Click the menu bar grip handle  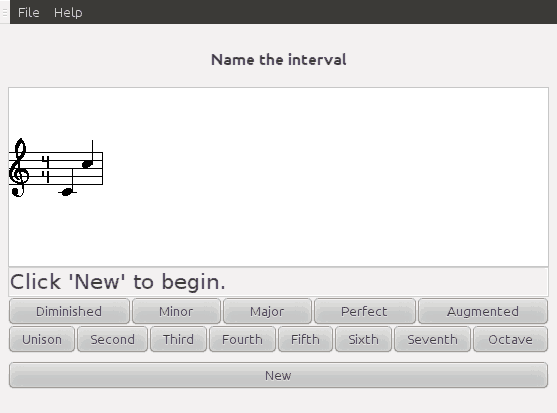tap(5, 12)
